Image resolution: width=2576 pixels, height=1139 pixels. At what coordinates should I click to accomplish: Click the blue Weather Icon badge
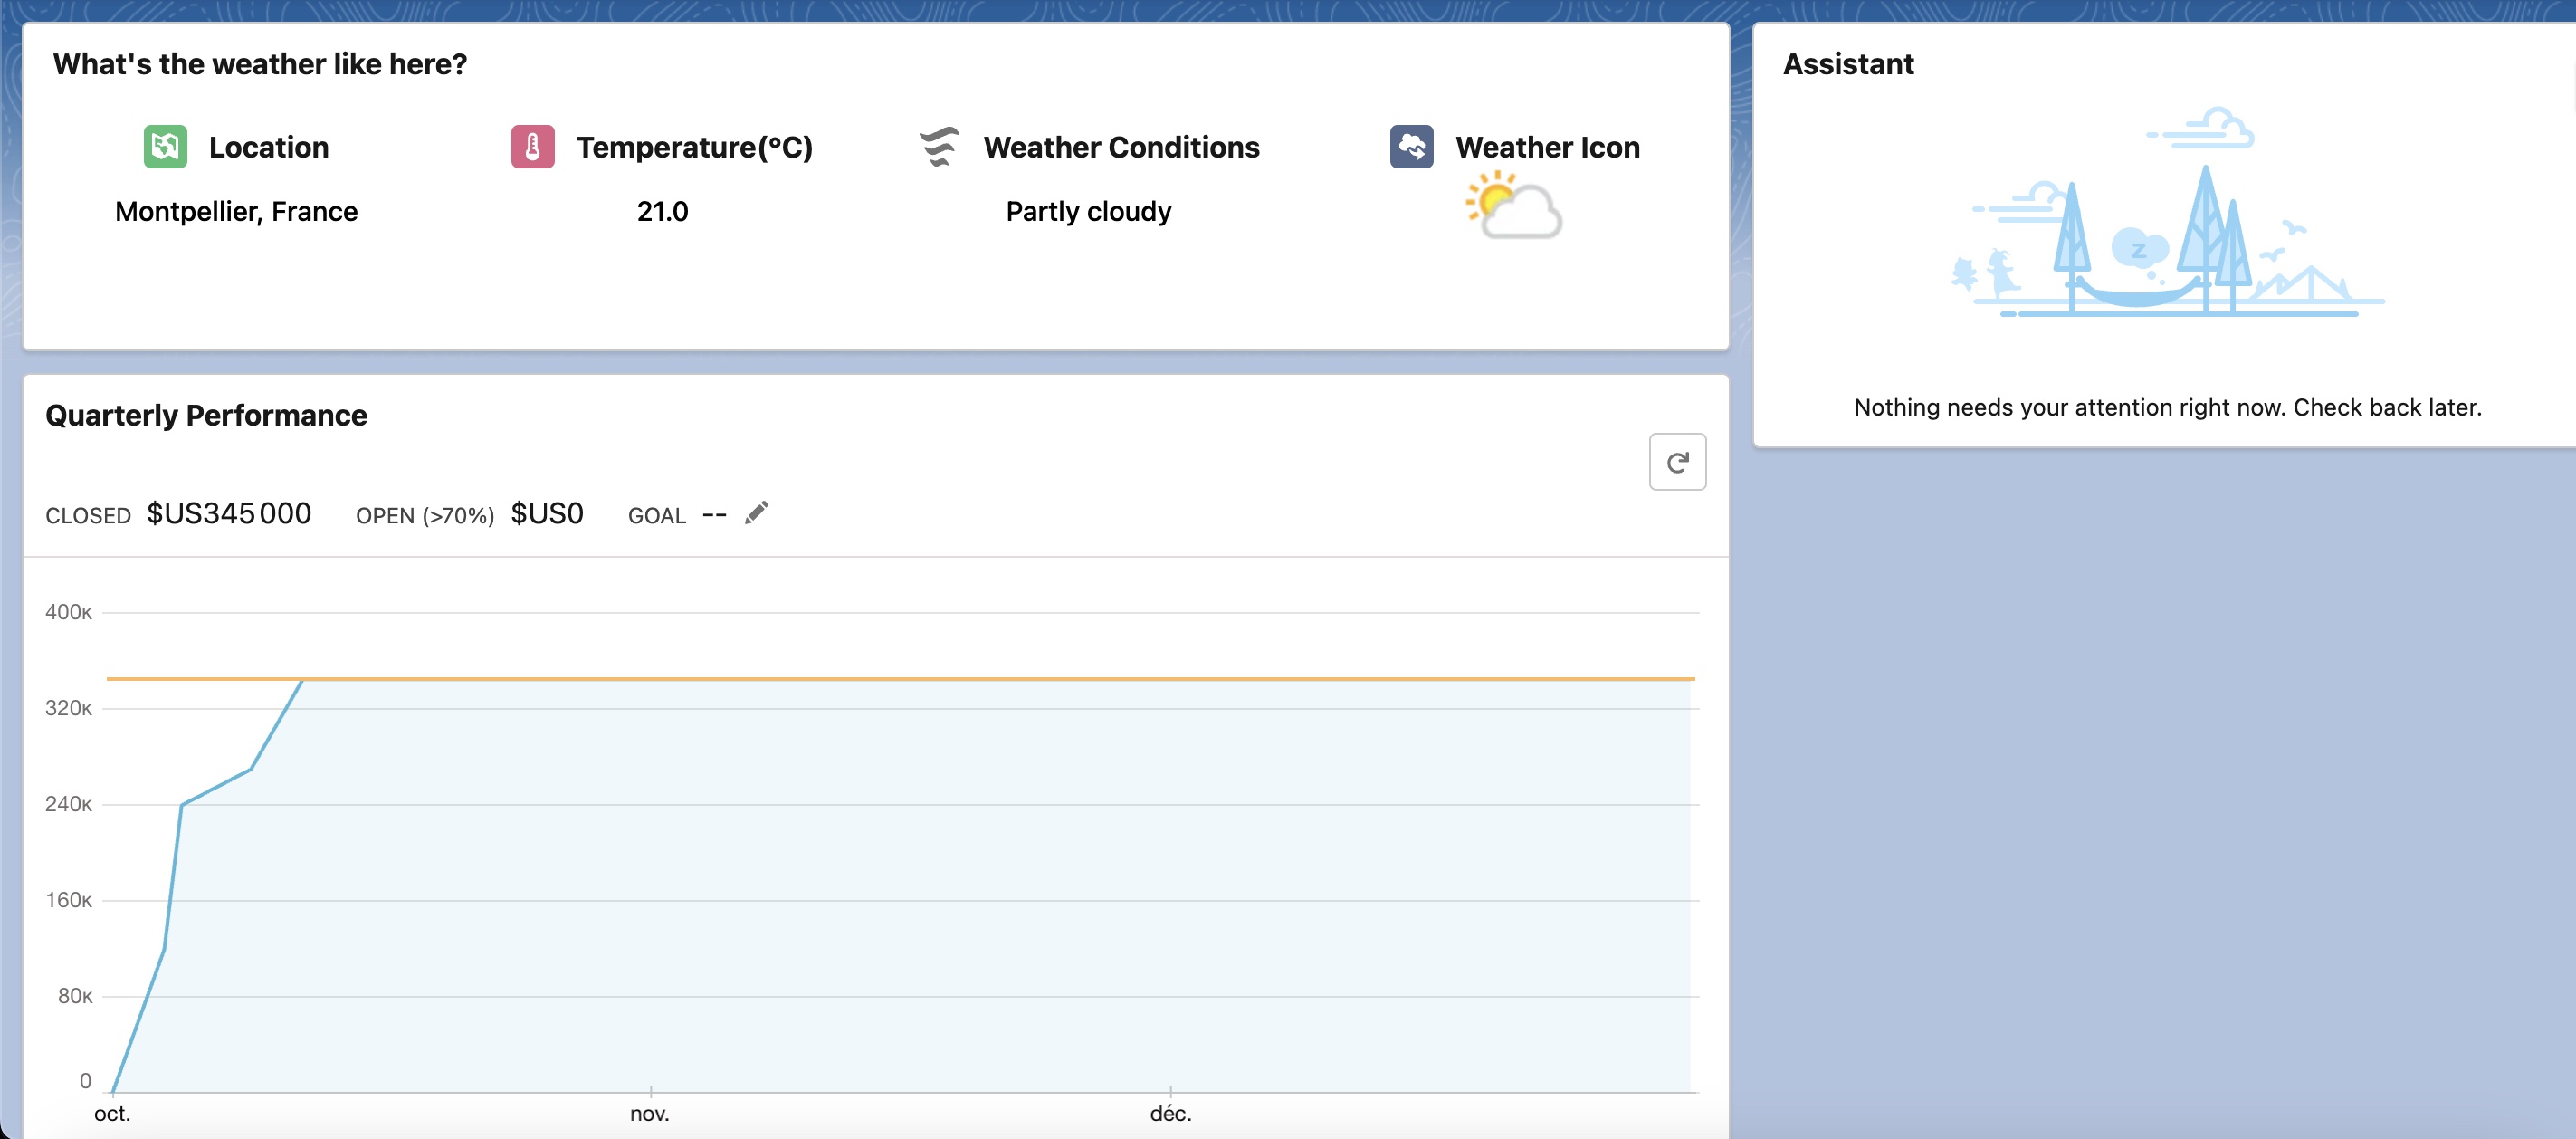[x=1411, y=147]
